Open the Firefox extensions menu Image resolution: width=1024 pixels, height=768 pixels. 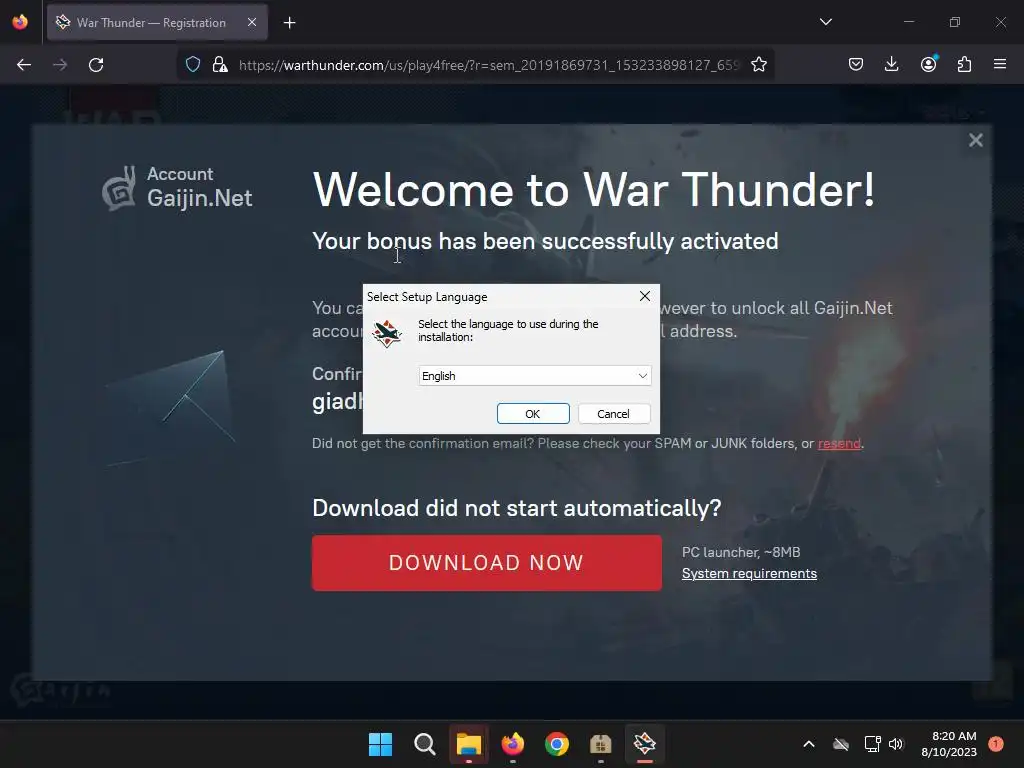(x=964, y=64)
